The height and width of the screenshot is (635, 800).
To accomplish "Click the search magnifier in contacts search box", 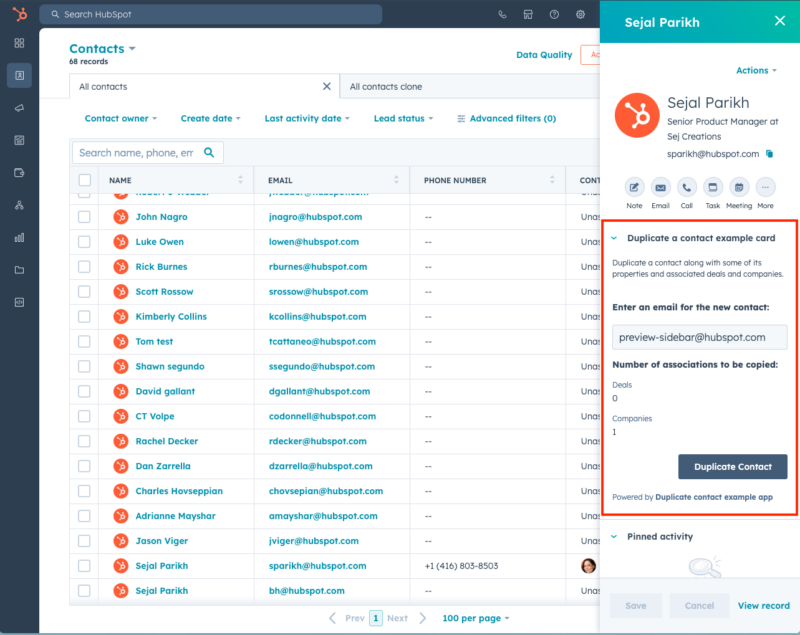I will pos(209,153).
